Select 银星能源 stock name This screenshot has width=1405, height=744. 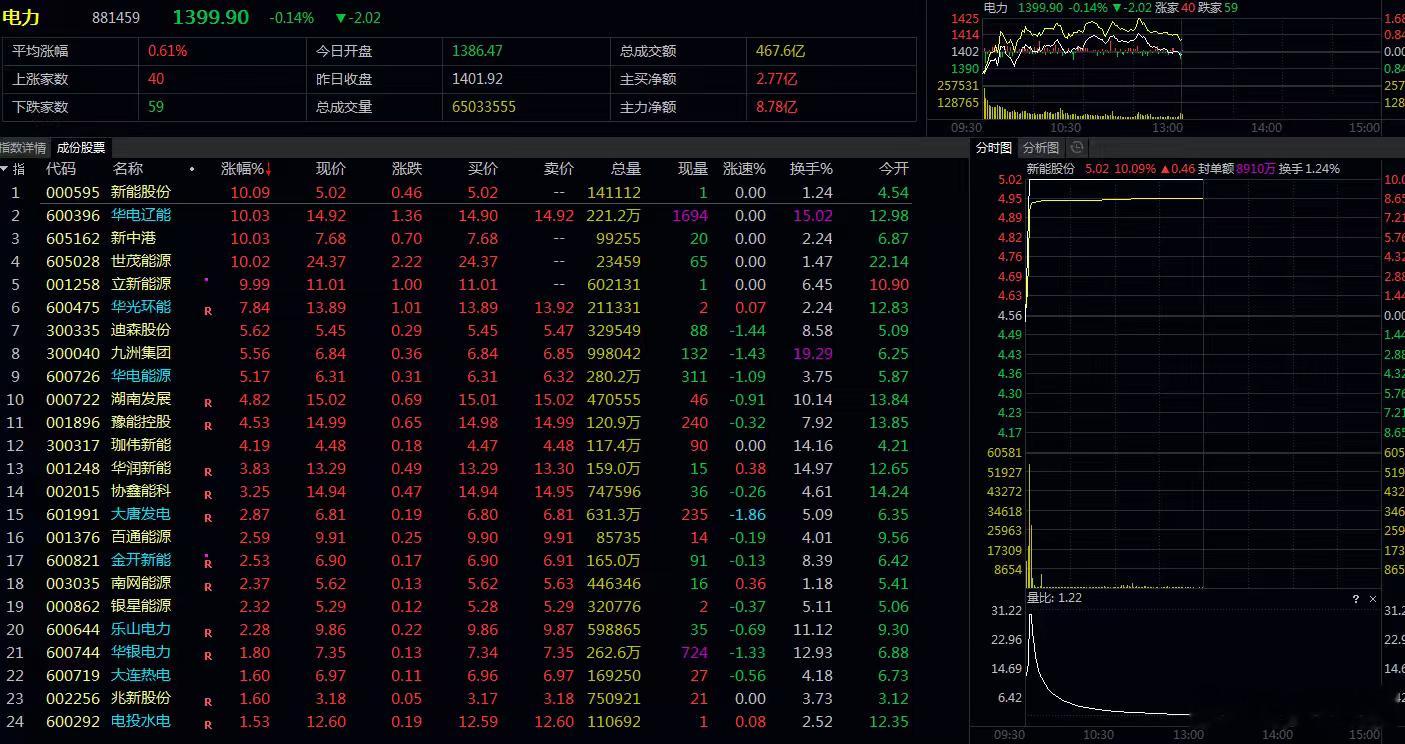tap(141, 606)
